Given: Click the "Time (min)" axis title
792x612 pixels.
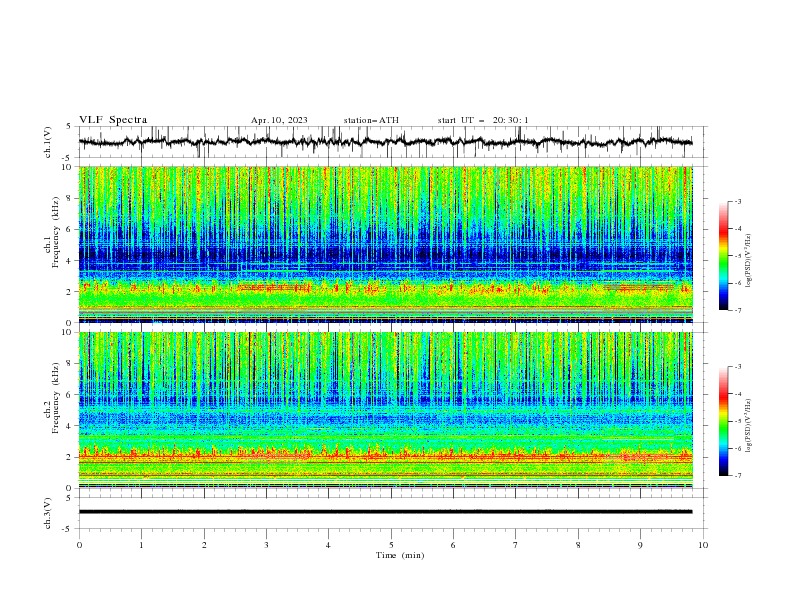Looking at the screenshot, I should [x=400, y=555].
